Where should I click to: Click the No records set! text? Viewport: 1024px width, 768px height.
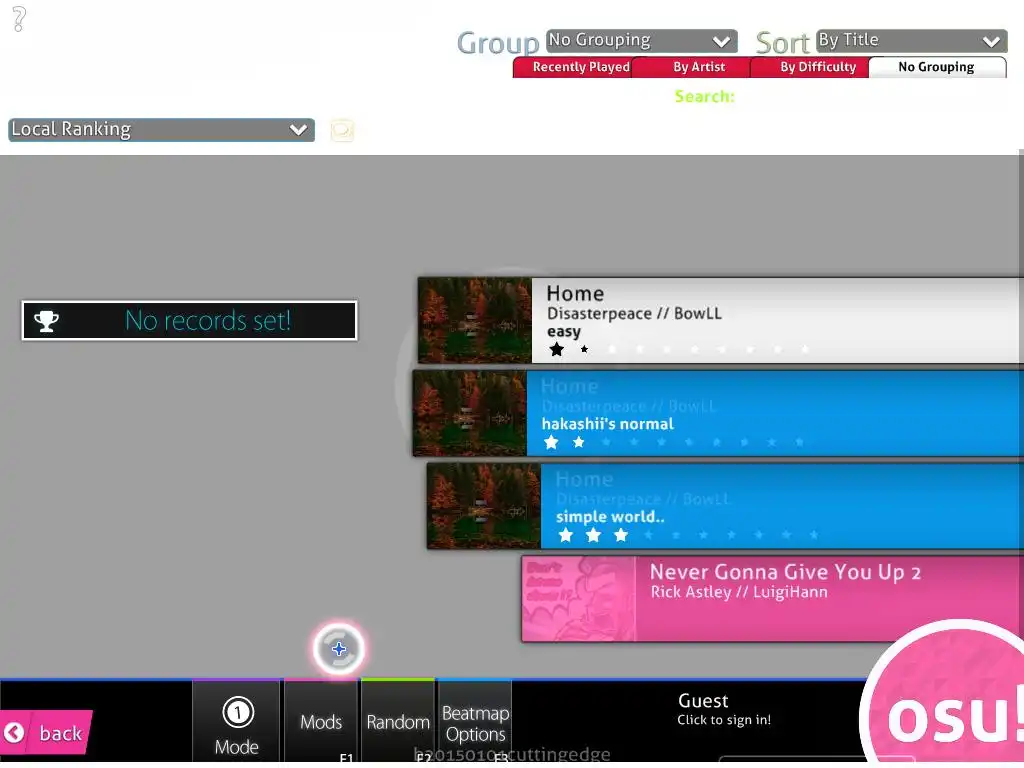[x=208, y=321]
